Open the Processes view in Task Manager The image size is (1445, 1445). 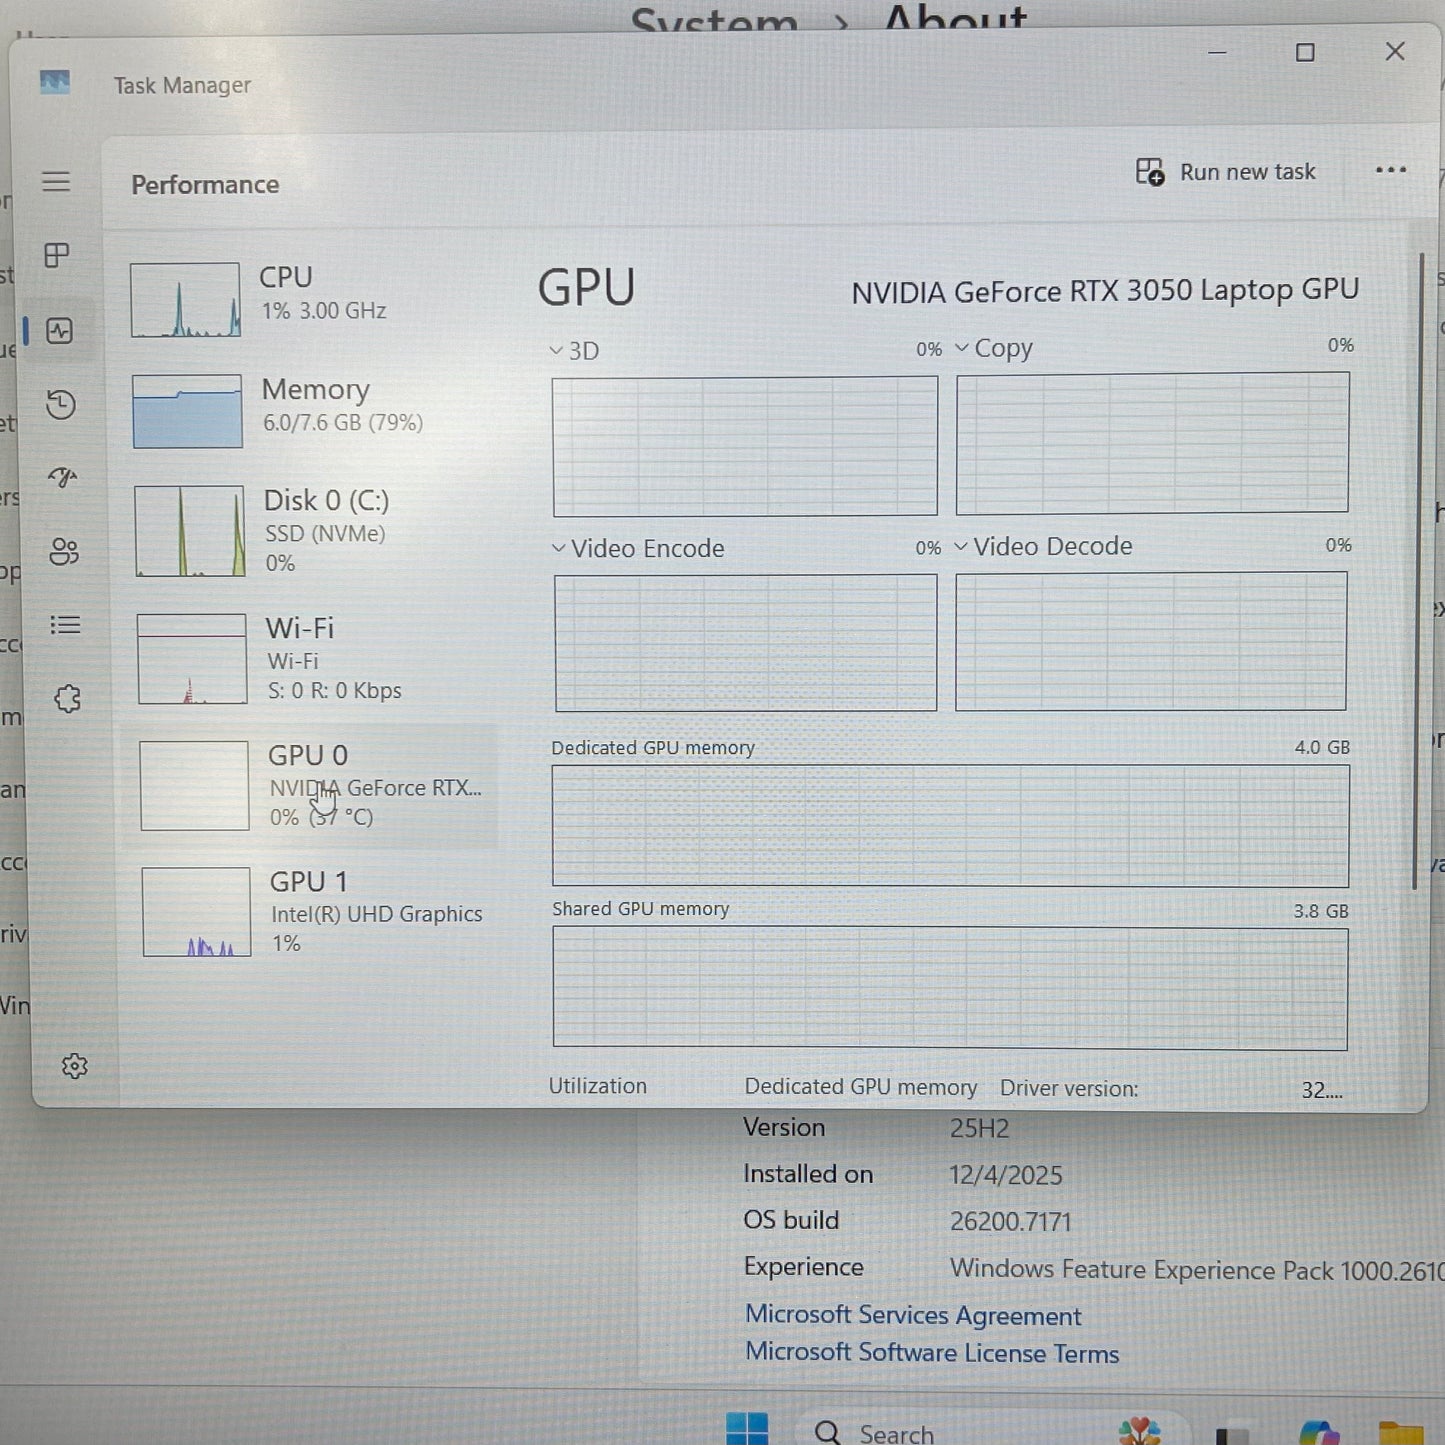pos(57,256)
